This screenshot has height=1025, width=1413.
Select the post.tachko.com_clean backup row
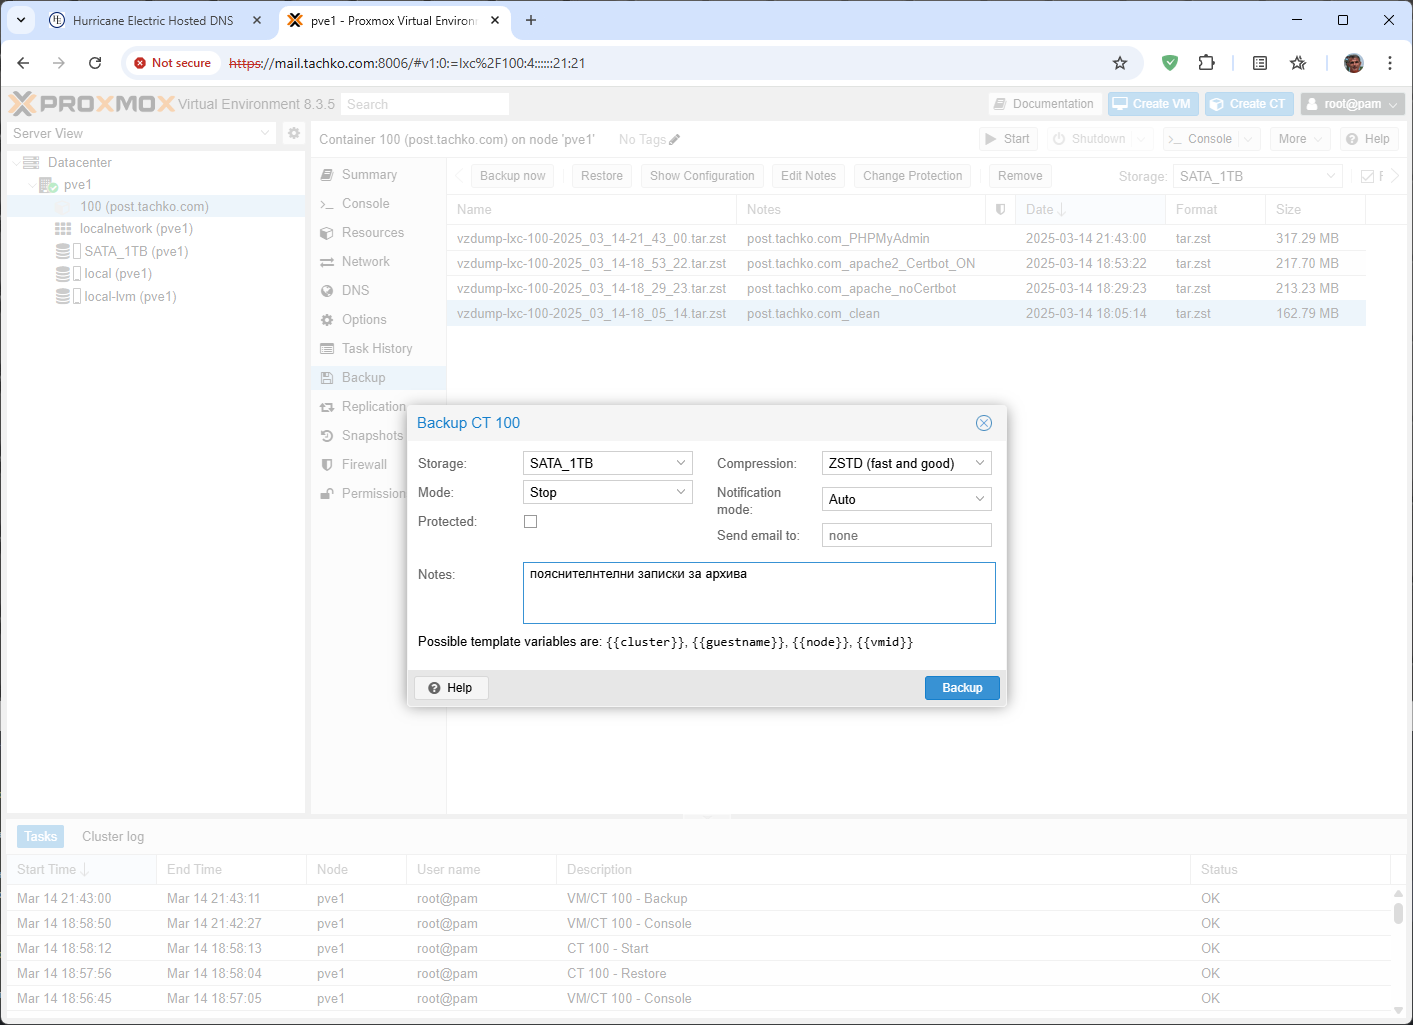(906, 313)
